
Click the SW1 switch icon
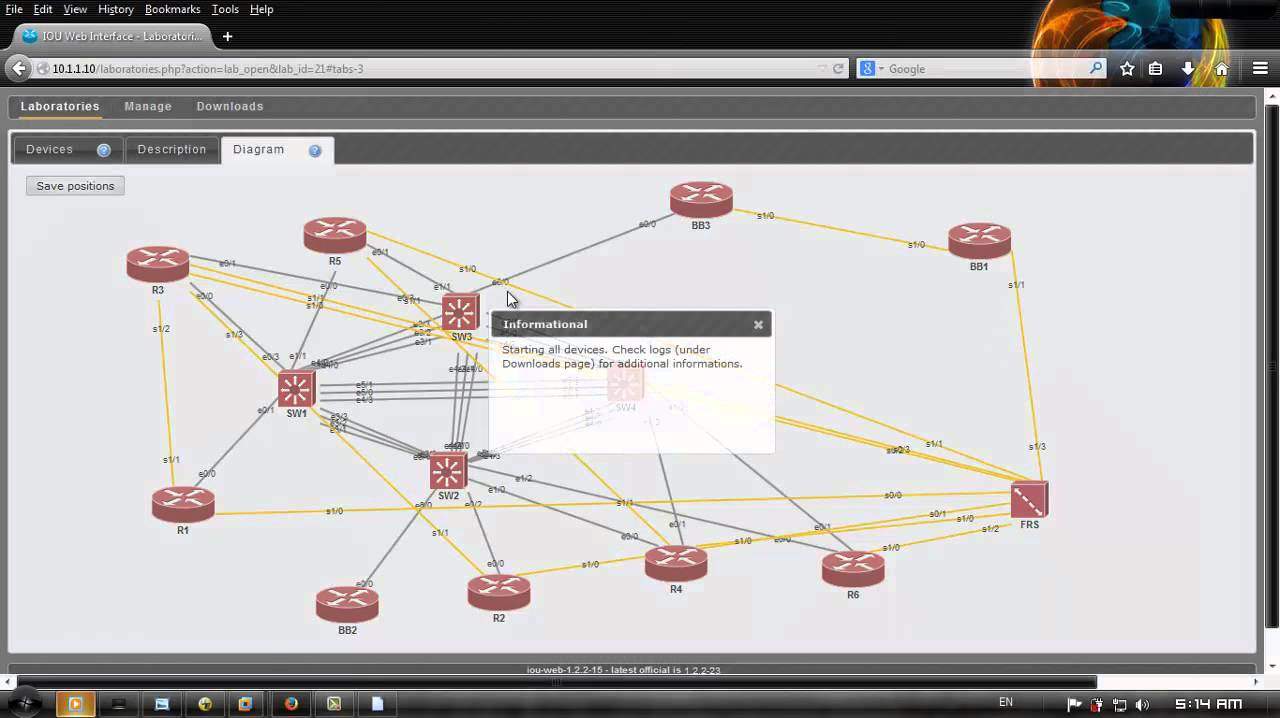(296, 388)
